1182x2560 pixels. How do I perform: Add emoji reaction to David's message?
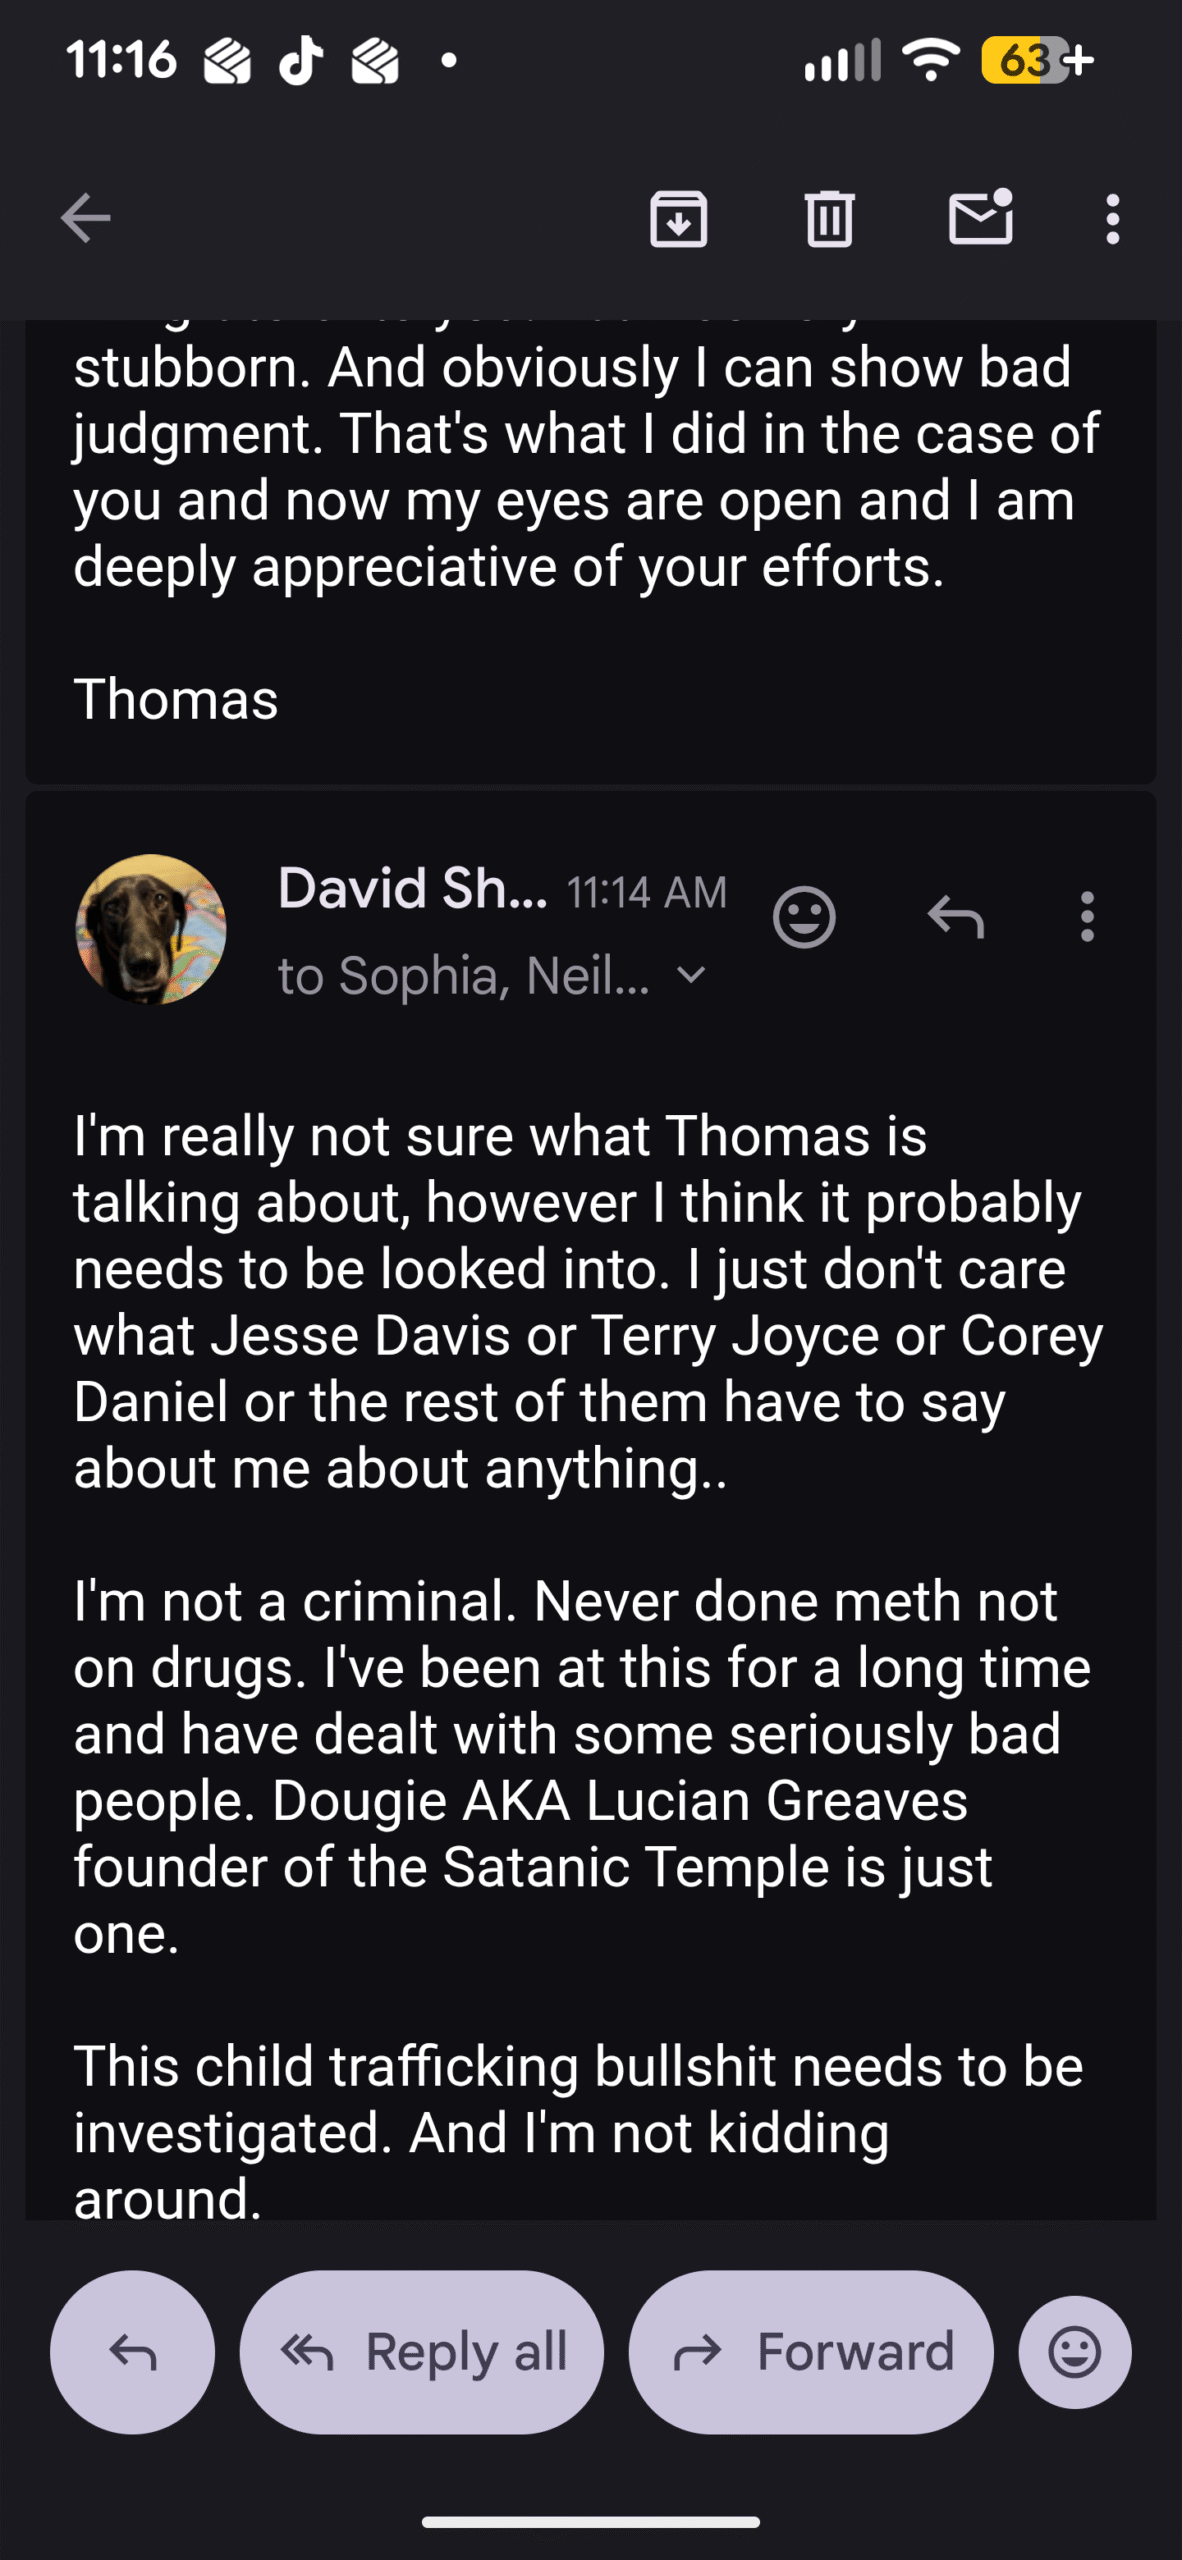coord(803,916)
